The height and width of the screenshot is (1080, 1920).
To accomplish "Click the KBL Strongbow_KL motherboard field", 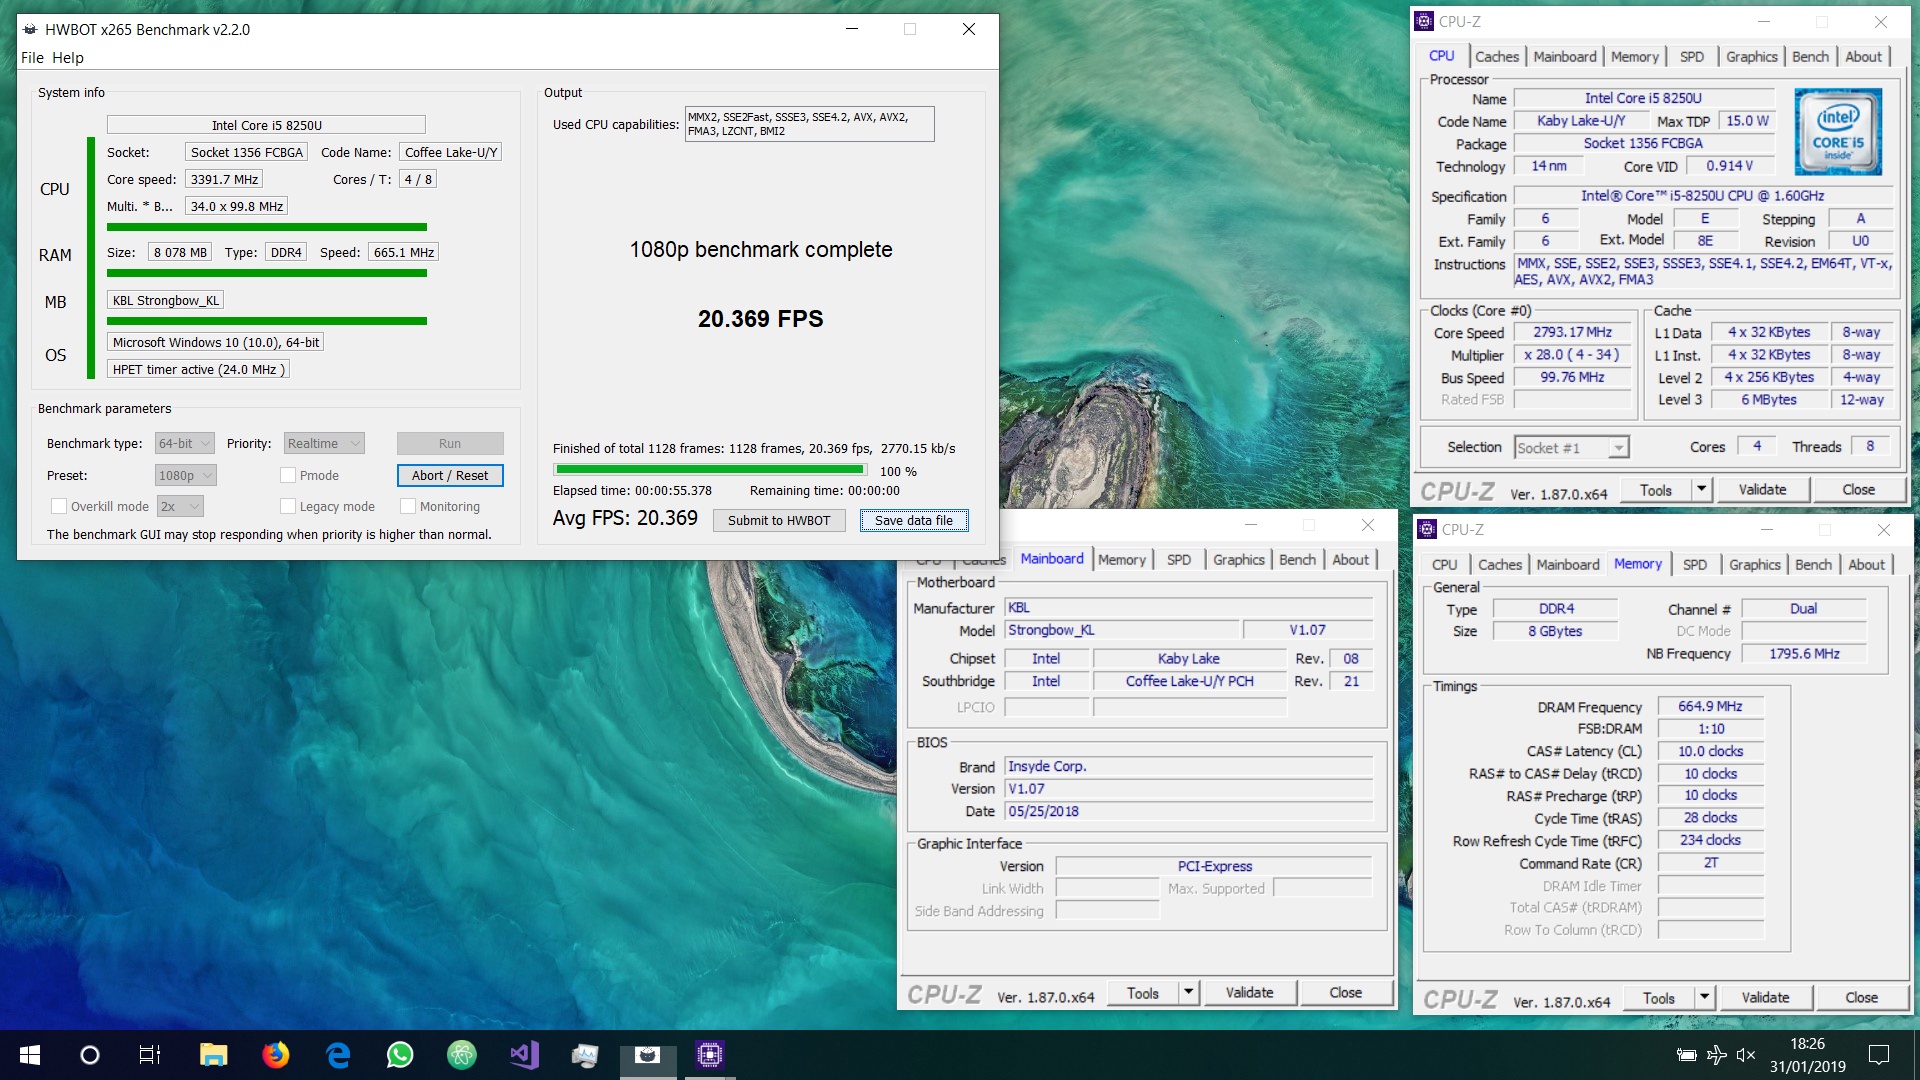I will (x=165, y=300).
